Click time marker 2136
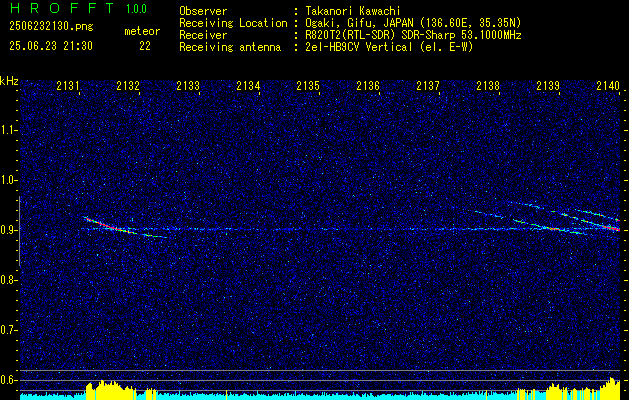 click(x=368, y=86)
